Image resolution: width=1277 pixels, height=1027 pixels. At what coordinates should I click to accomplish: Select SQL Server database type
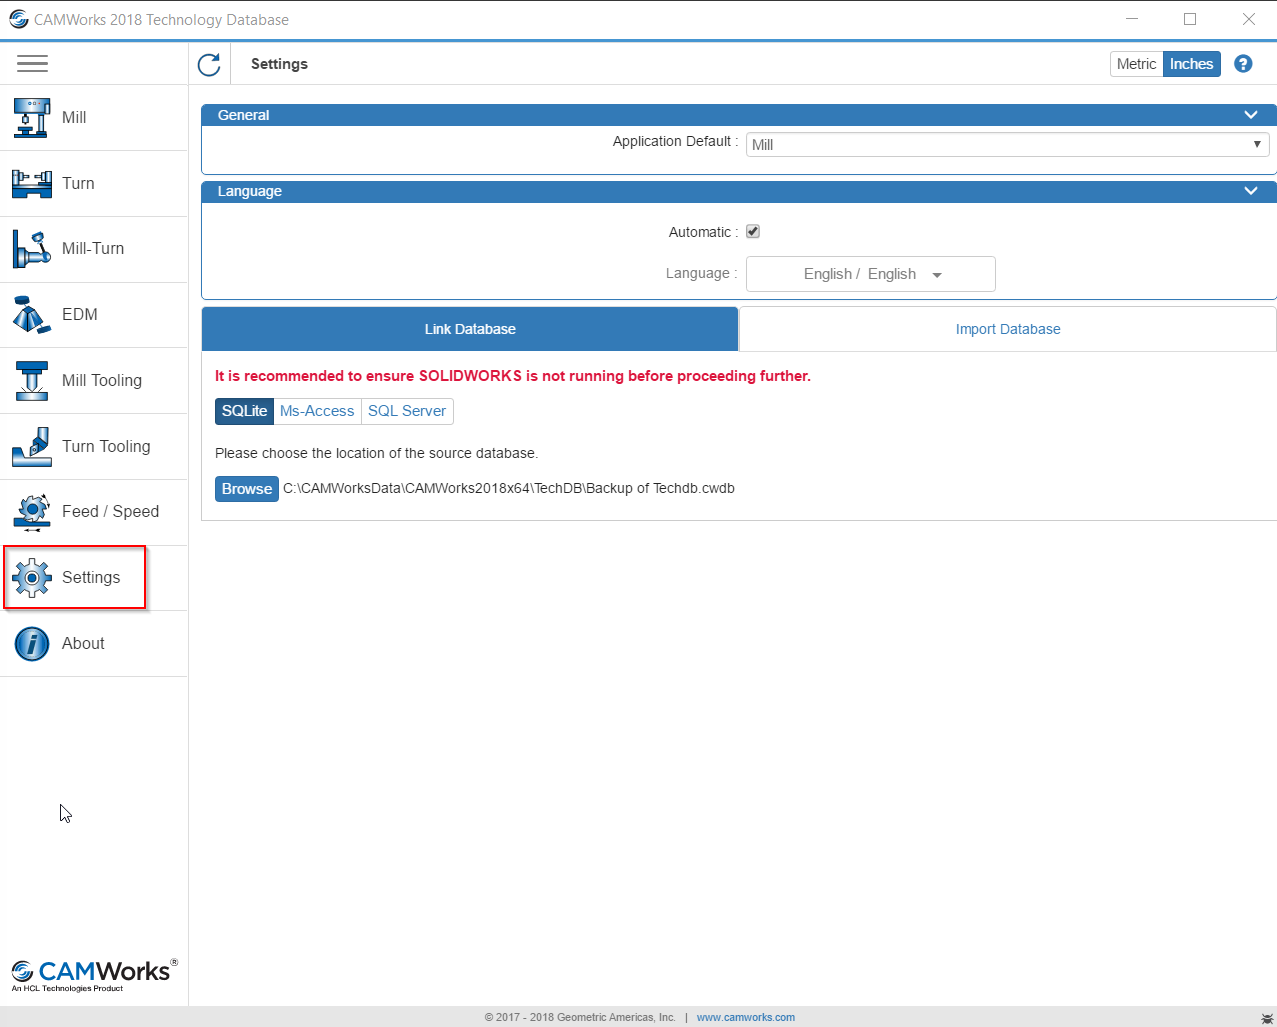tap(407, 411)
